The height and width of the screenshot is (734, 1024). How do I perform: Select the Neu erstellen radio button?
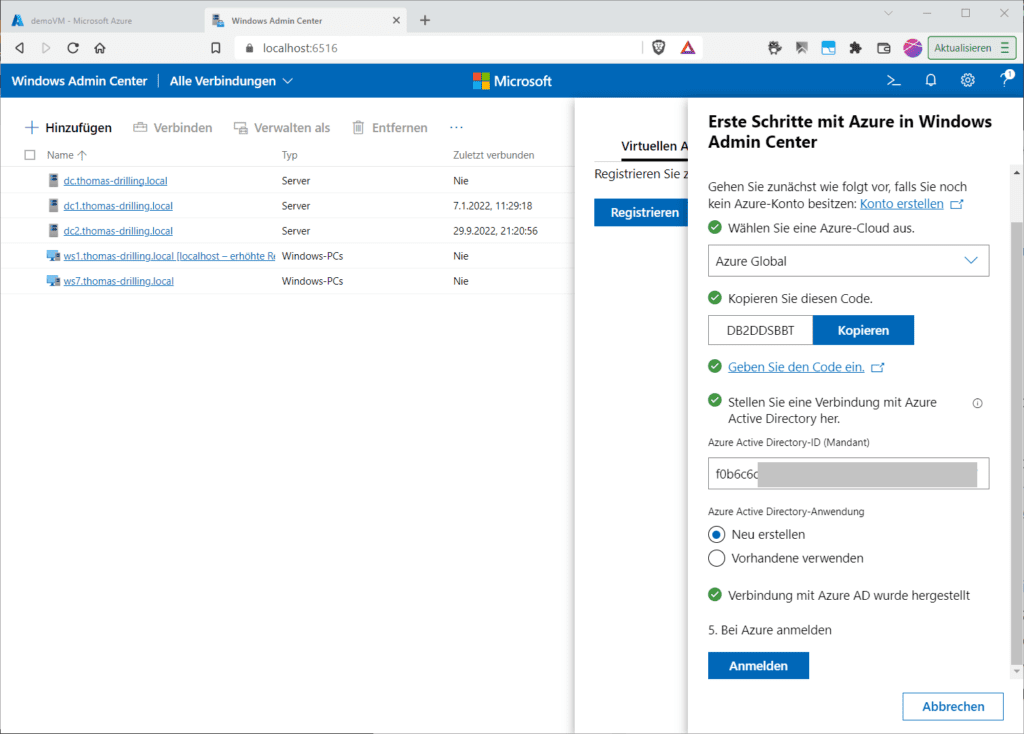[716, 534]
